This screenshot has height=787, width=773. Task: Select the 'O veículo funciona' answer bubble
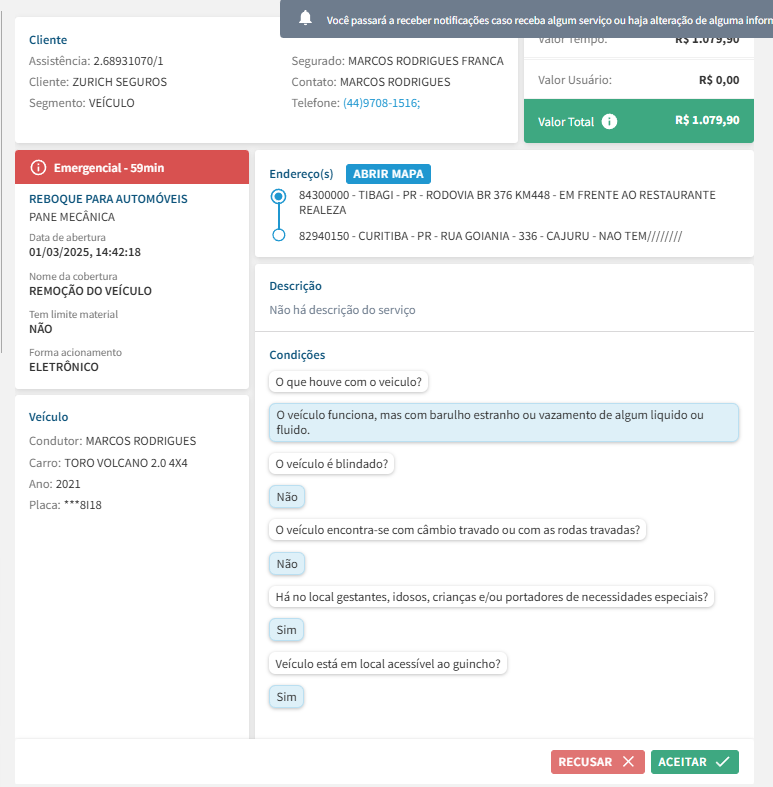[503, 422]
